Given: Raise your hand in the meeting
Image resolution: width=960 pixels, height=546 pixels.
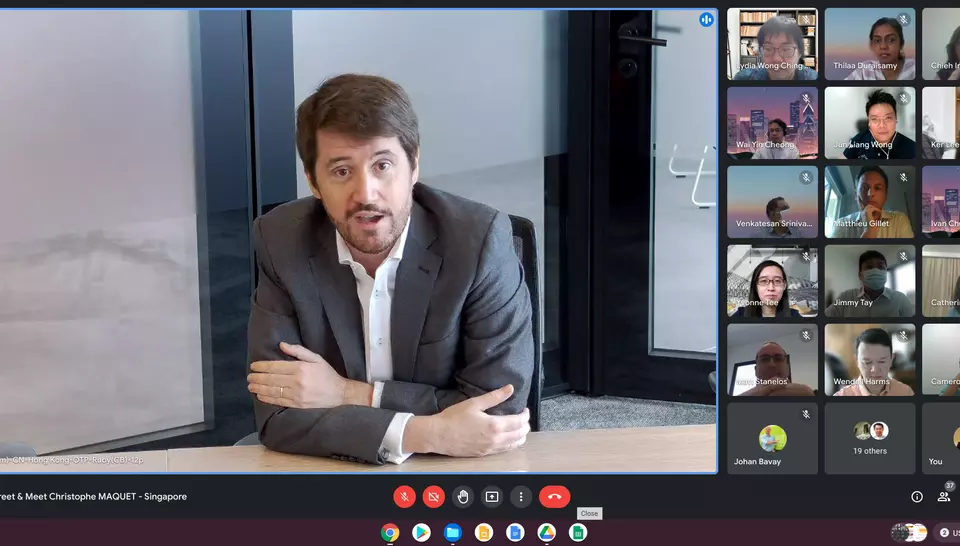Looking at the screenshot, I should tap(462, 496).
